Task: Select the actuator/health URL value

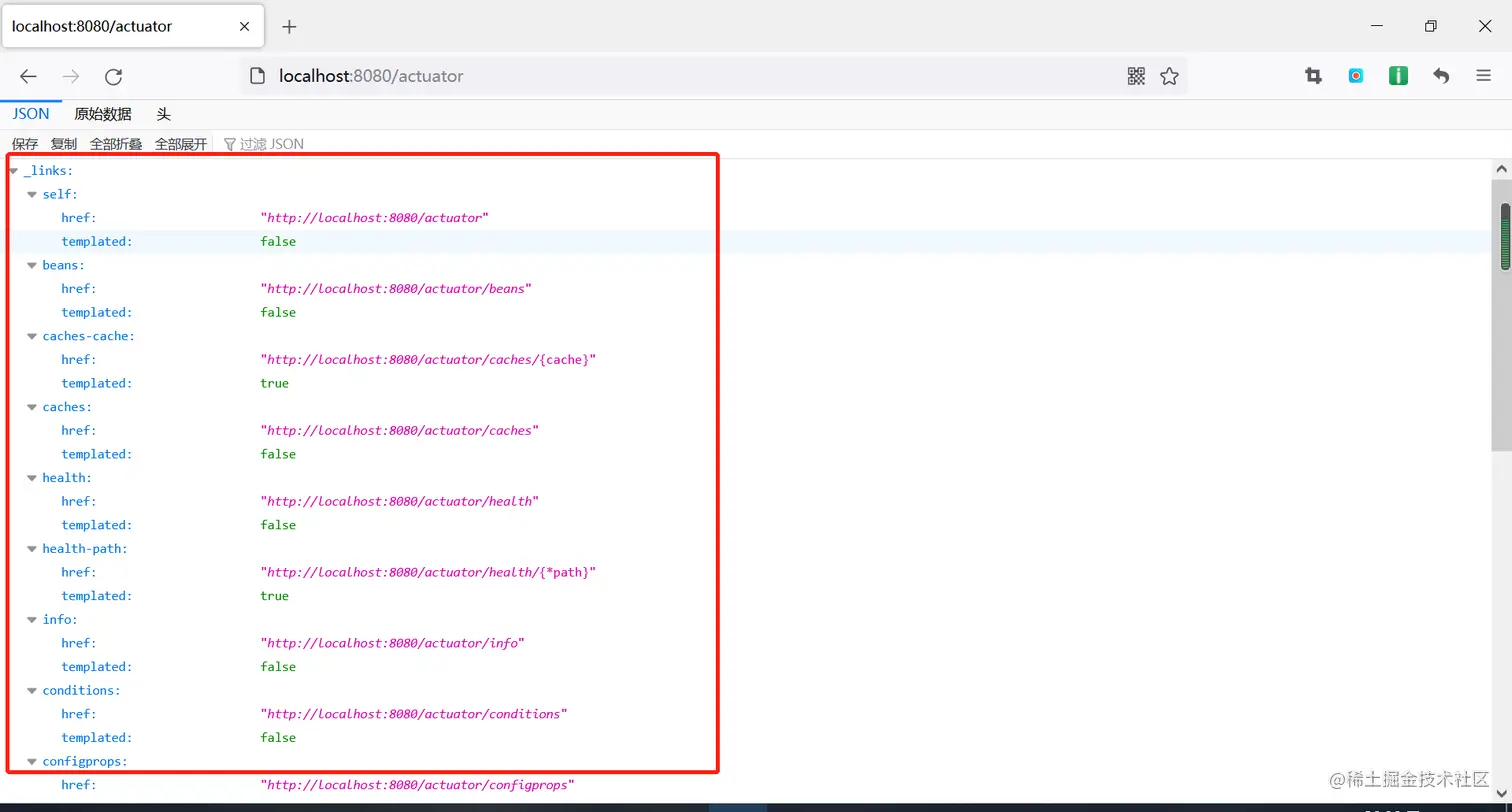Action: coord(400,502)
